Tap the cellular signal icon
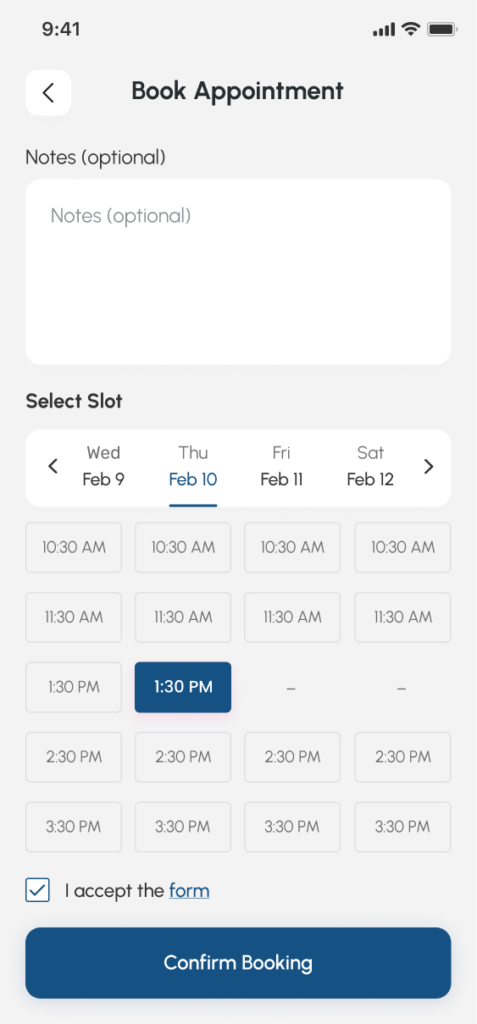The width and height of the screenshot is (477, 1024). click(x=384, y=29)
